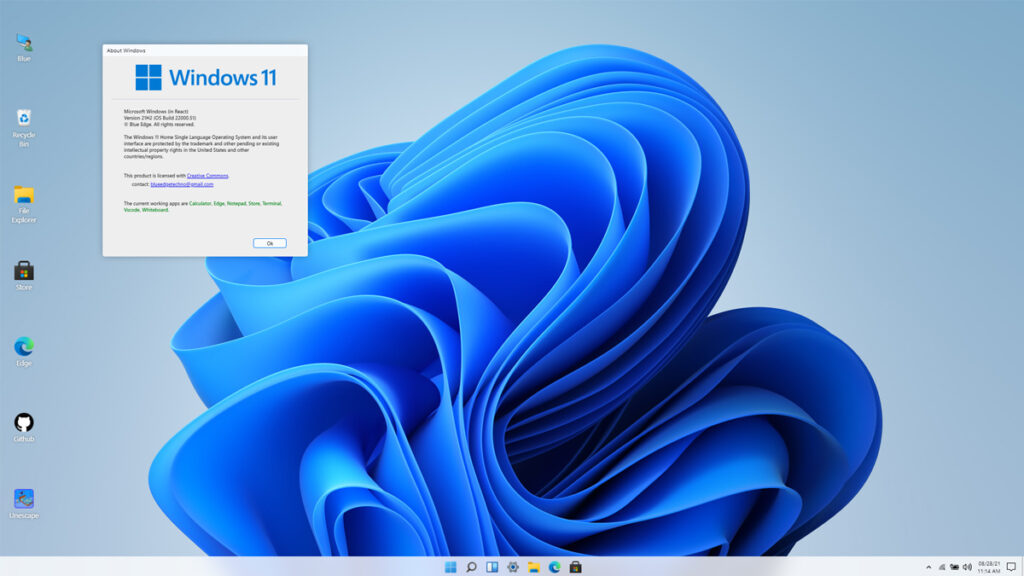Open the Edge desktop shortcut
Image resolution: width=1024 pixels, height=576 pixels.
tap(24, 347)
